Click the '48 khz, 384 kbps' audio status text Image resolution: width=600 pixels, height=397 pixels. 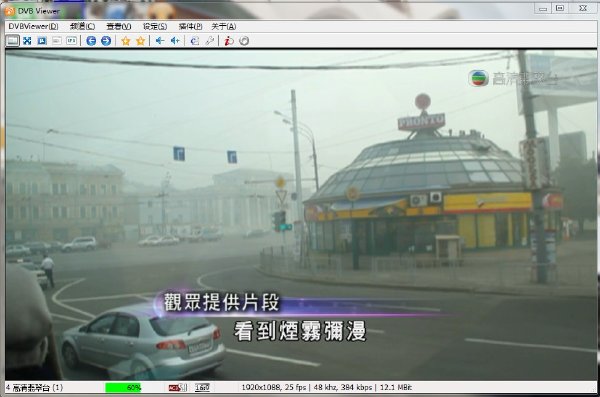click(342, 387)
